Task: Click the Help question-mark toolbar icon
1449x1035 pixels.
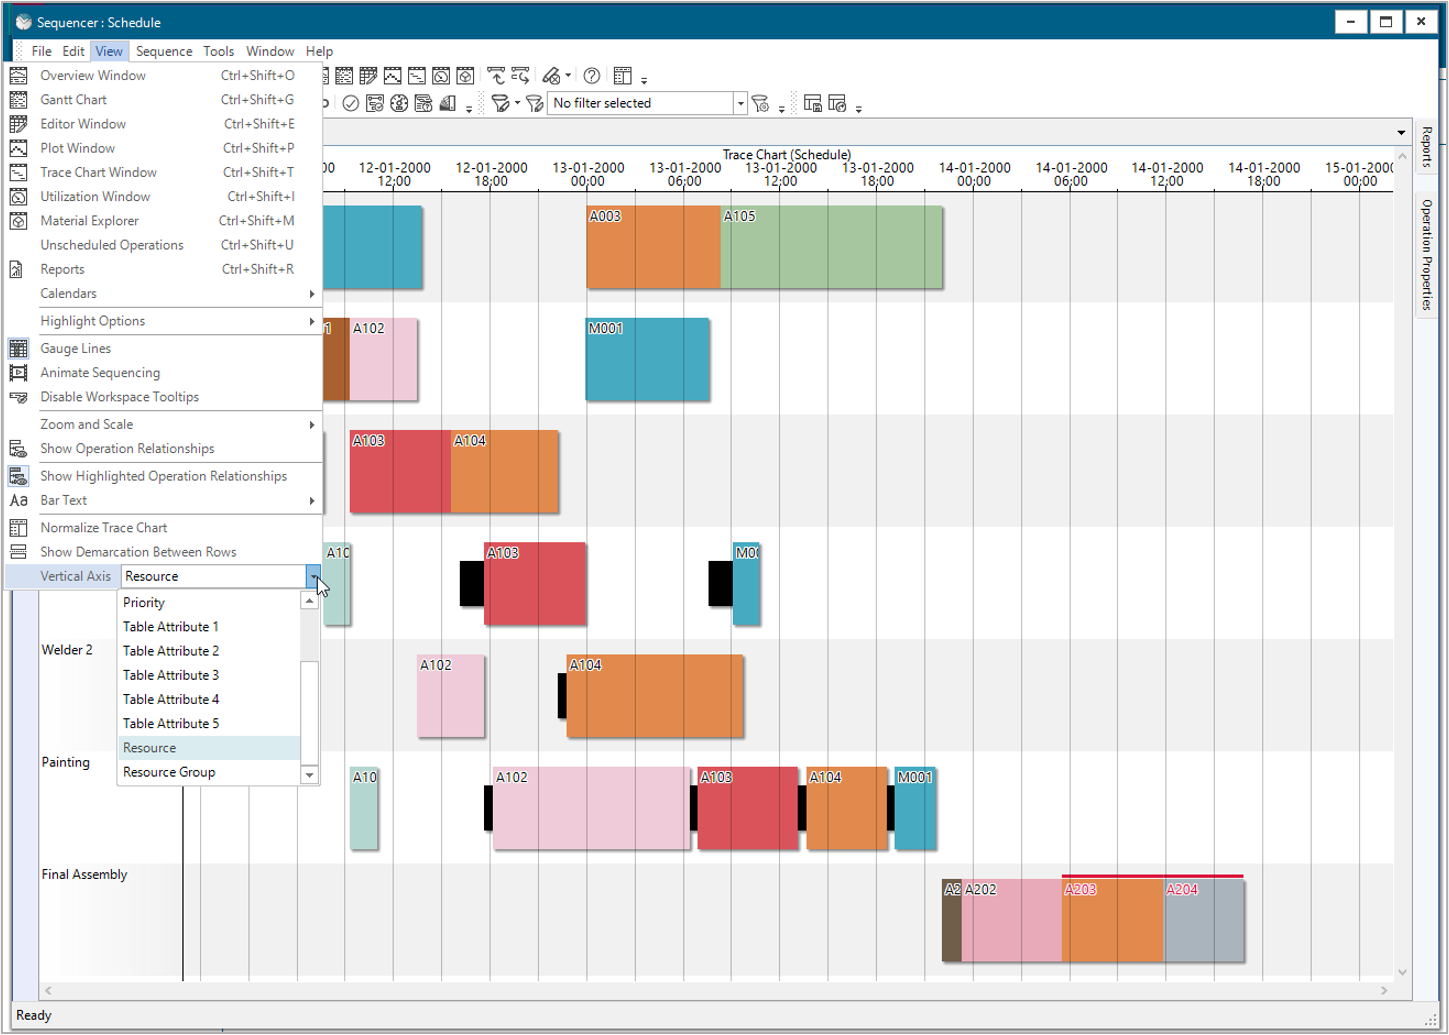Action: 589,75
